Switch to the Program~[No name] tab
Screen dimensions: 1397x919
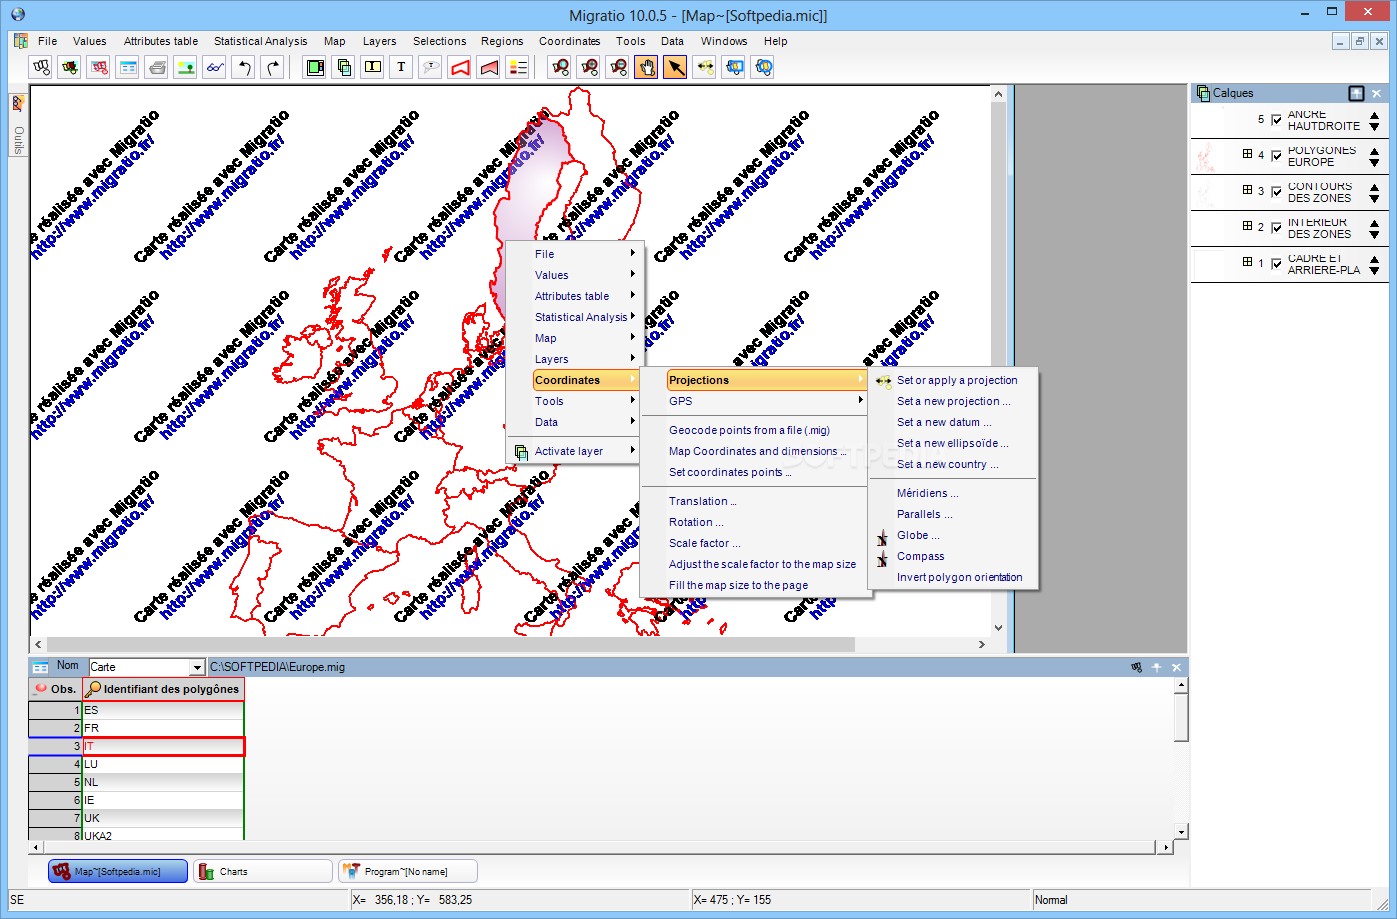point(407,872)
